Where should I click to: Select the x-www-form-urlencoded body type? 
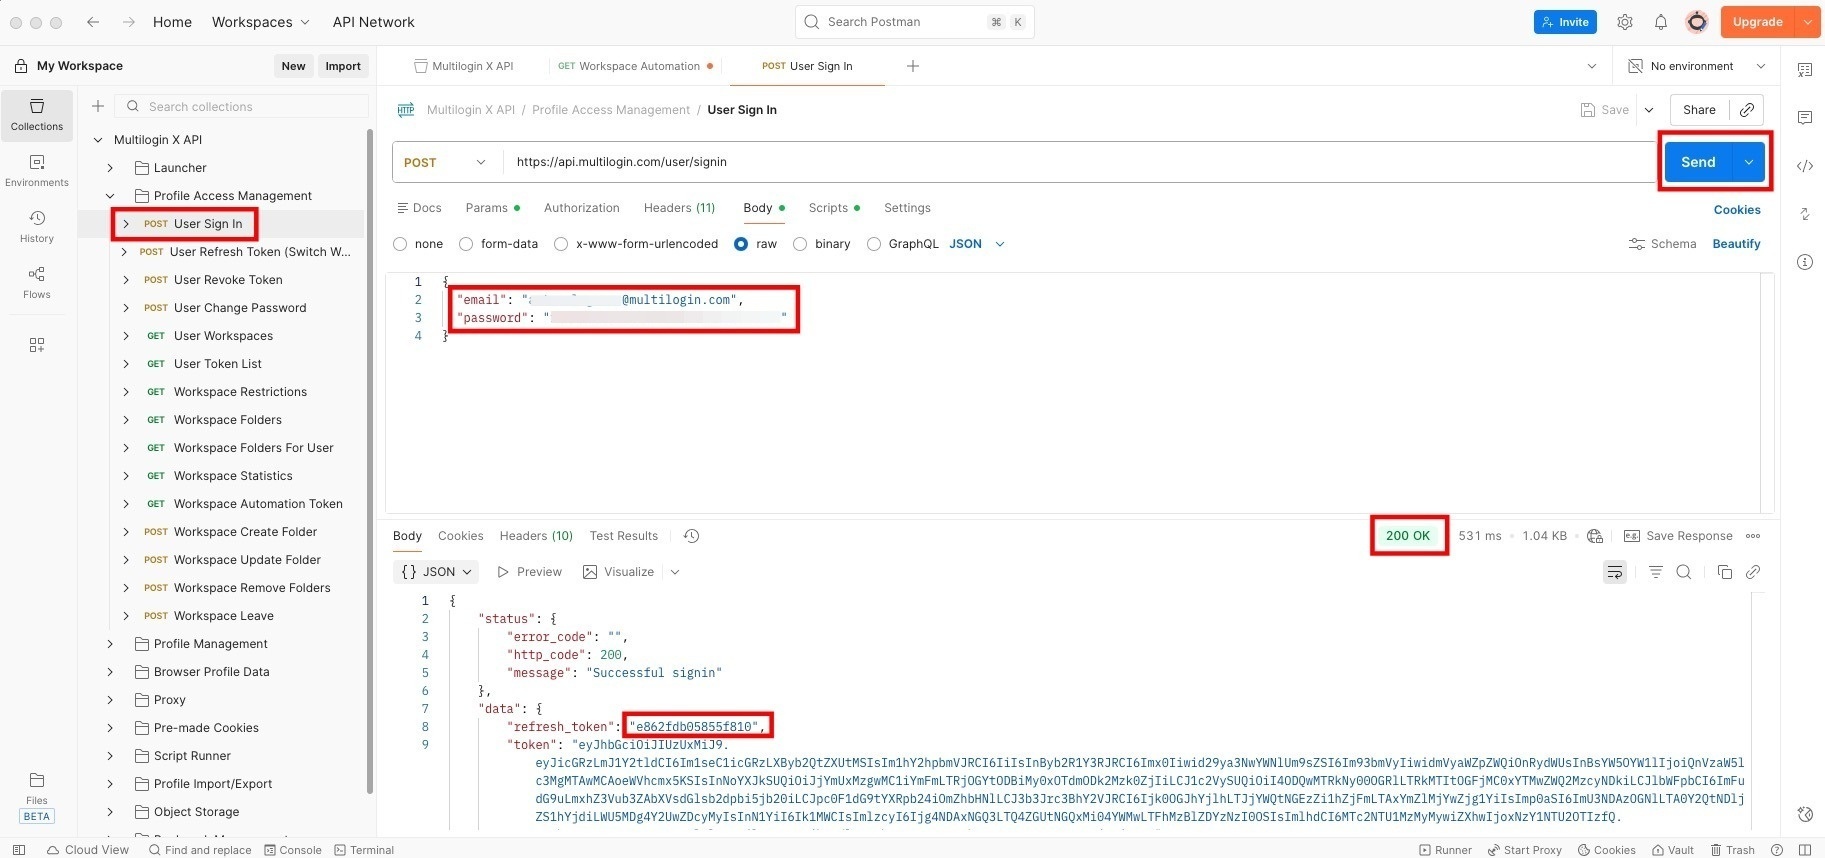[x=561, y=244]
